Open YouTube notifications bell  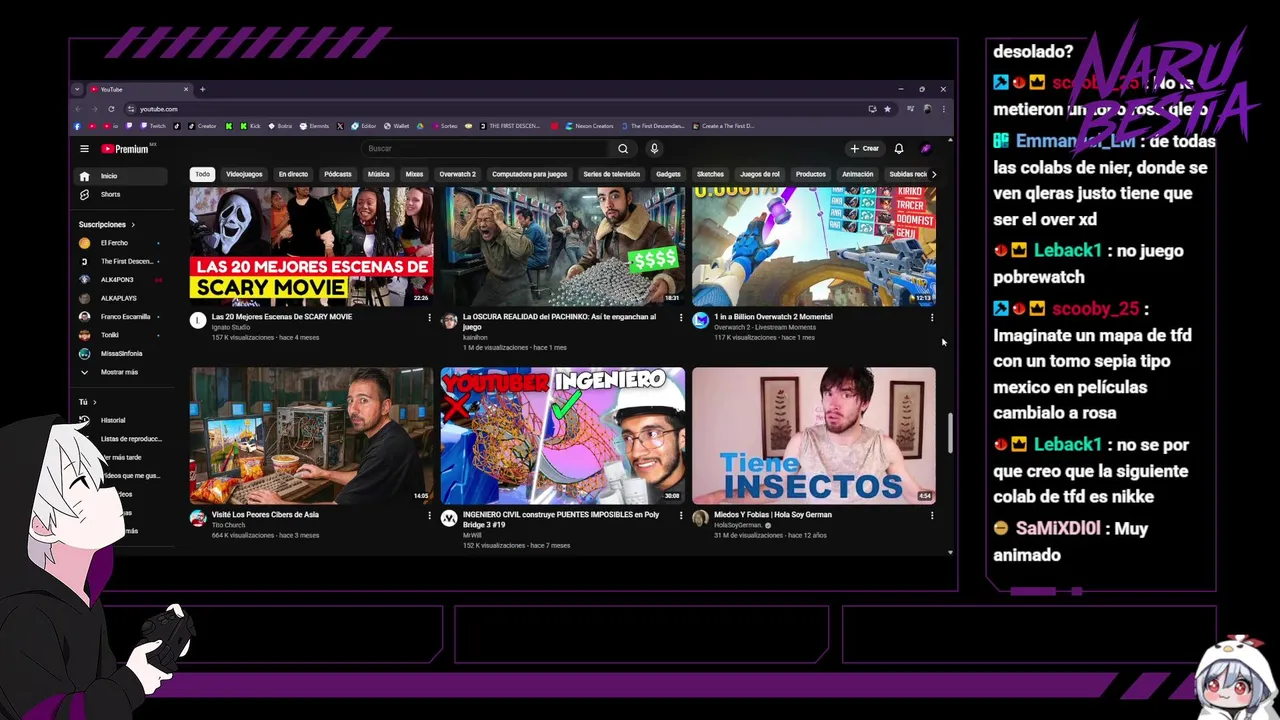[x=899, y=149]
